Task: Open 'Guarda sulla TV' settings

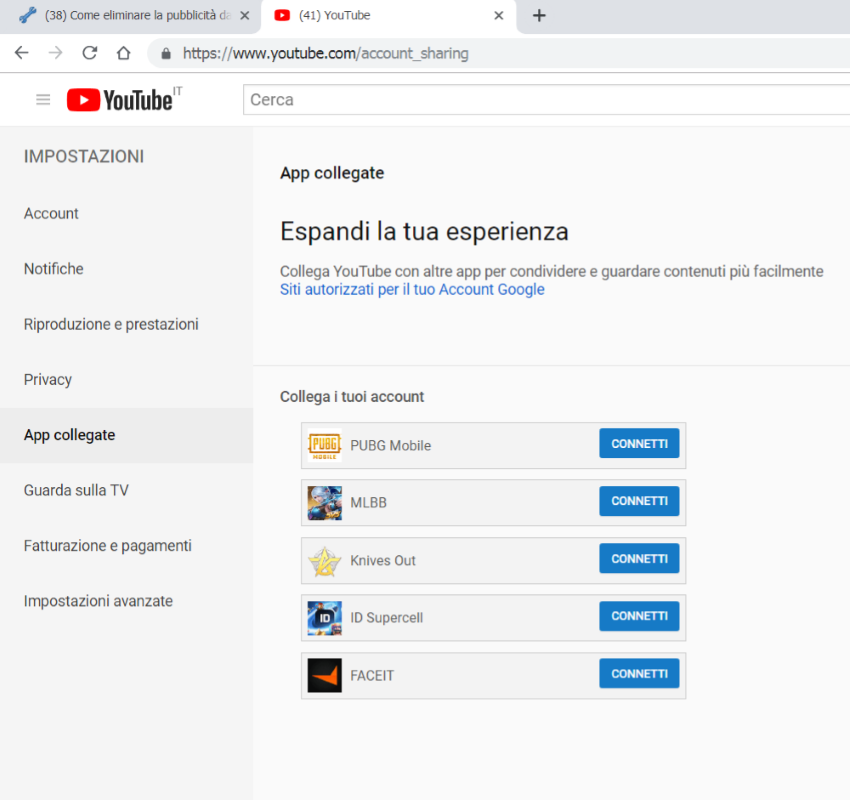Action: (x=76, y=490)
